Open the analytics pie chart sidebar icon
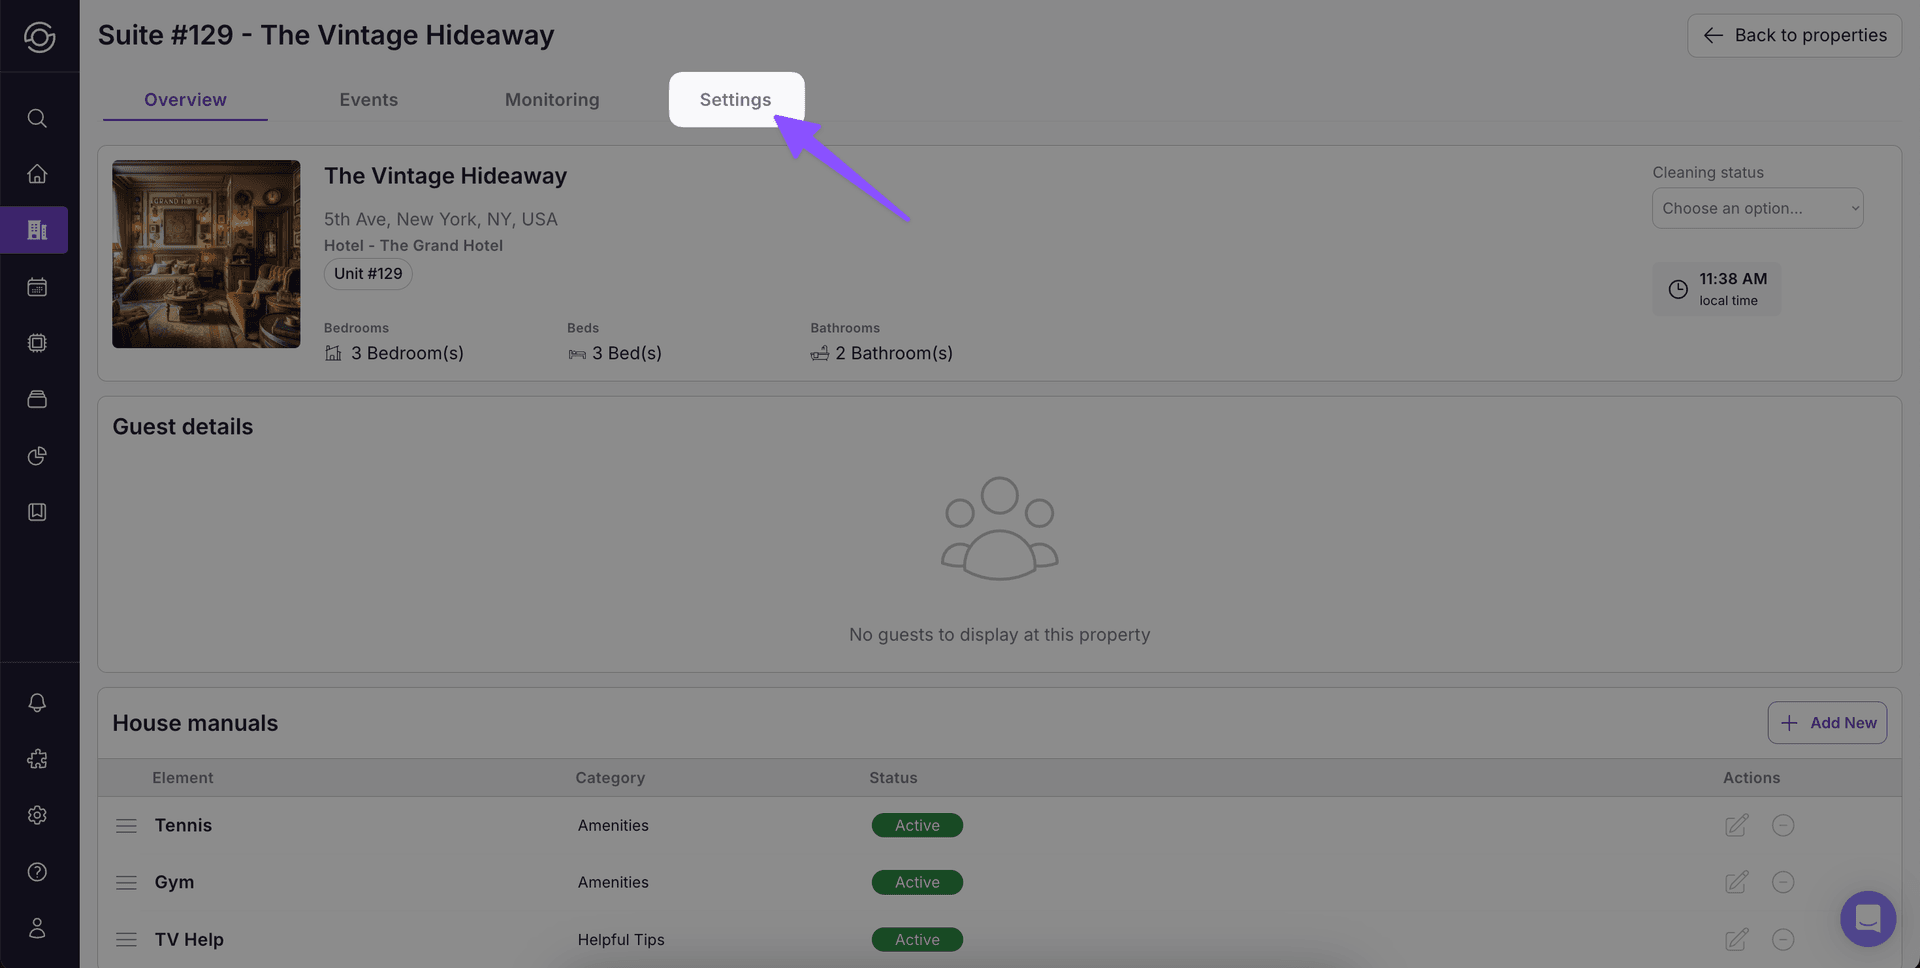 37,456
